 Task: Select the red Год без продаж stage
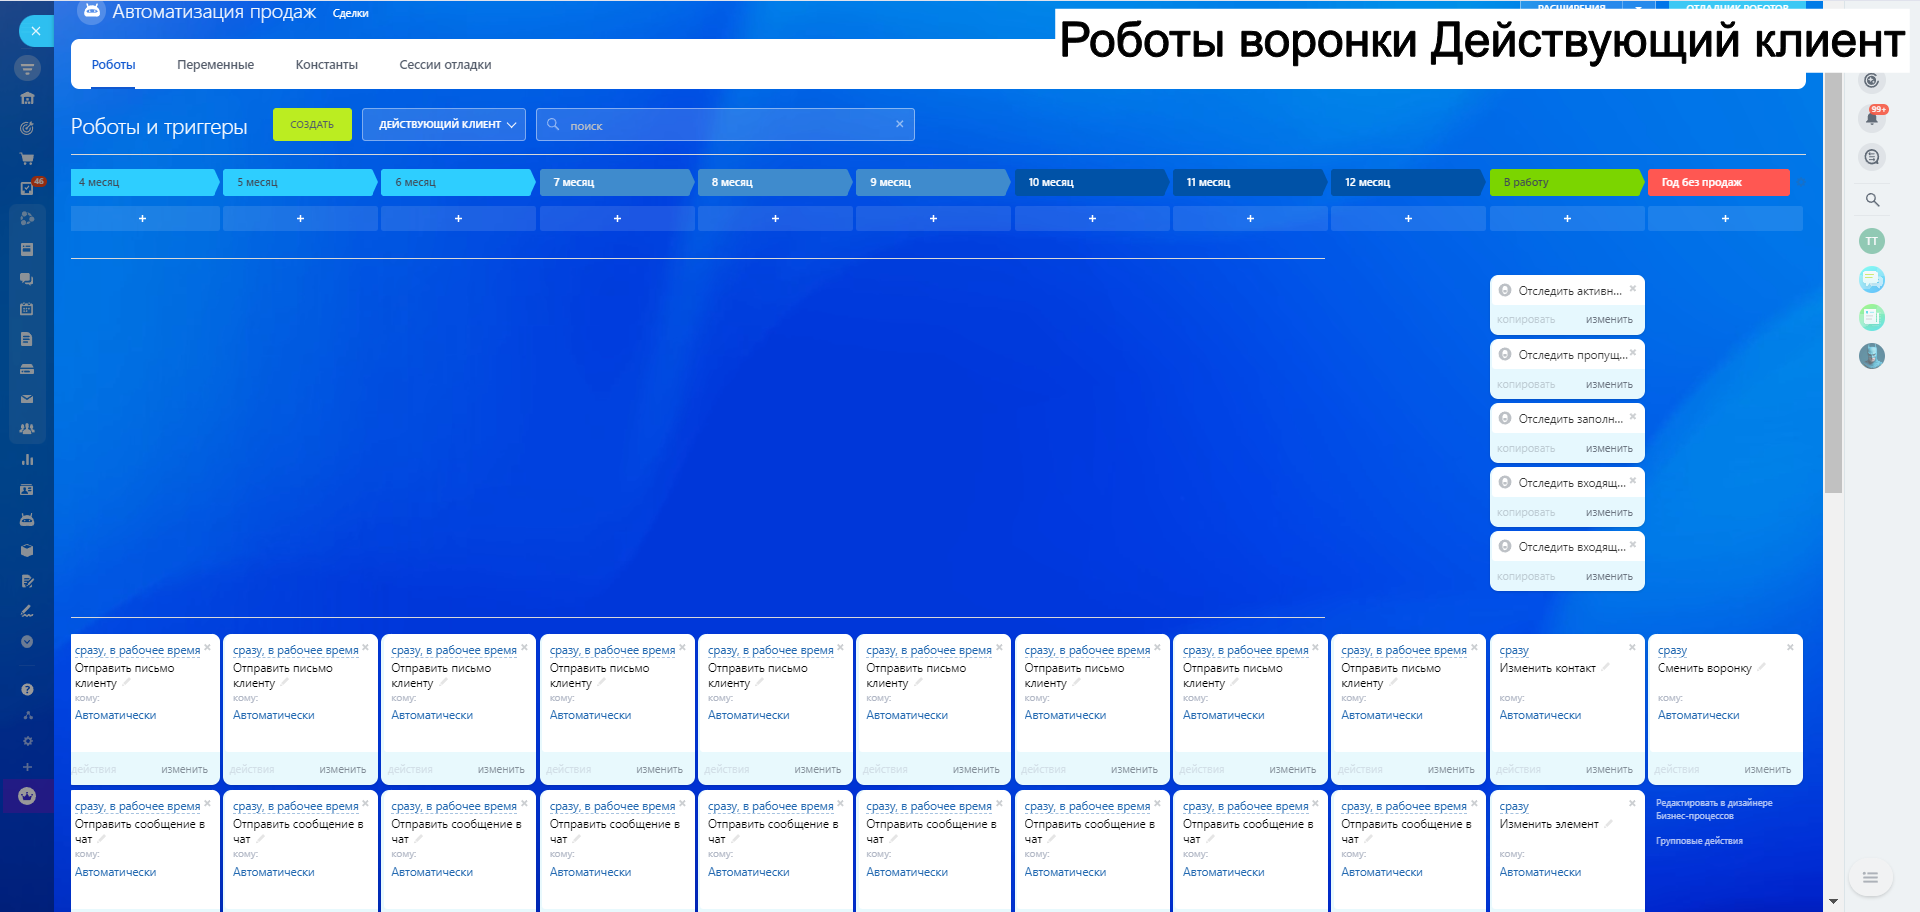click(1717, 182)
